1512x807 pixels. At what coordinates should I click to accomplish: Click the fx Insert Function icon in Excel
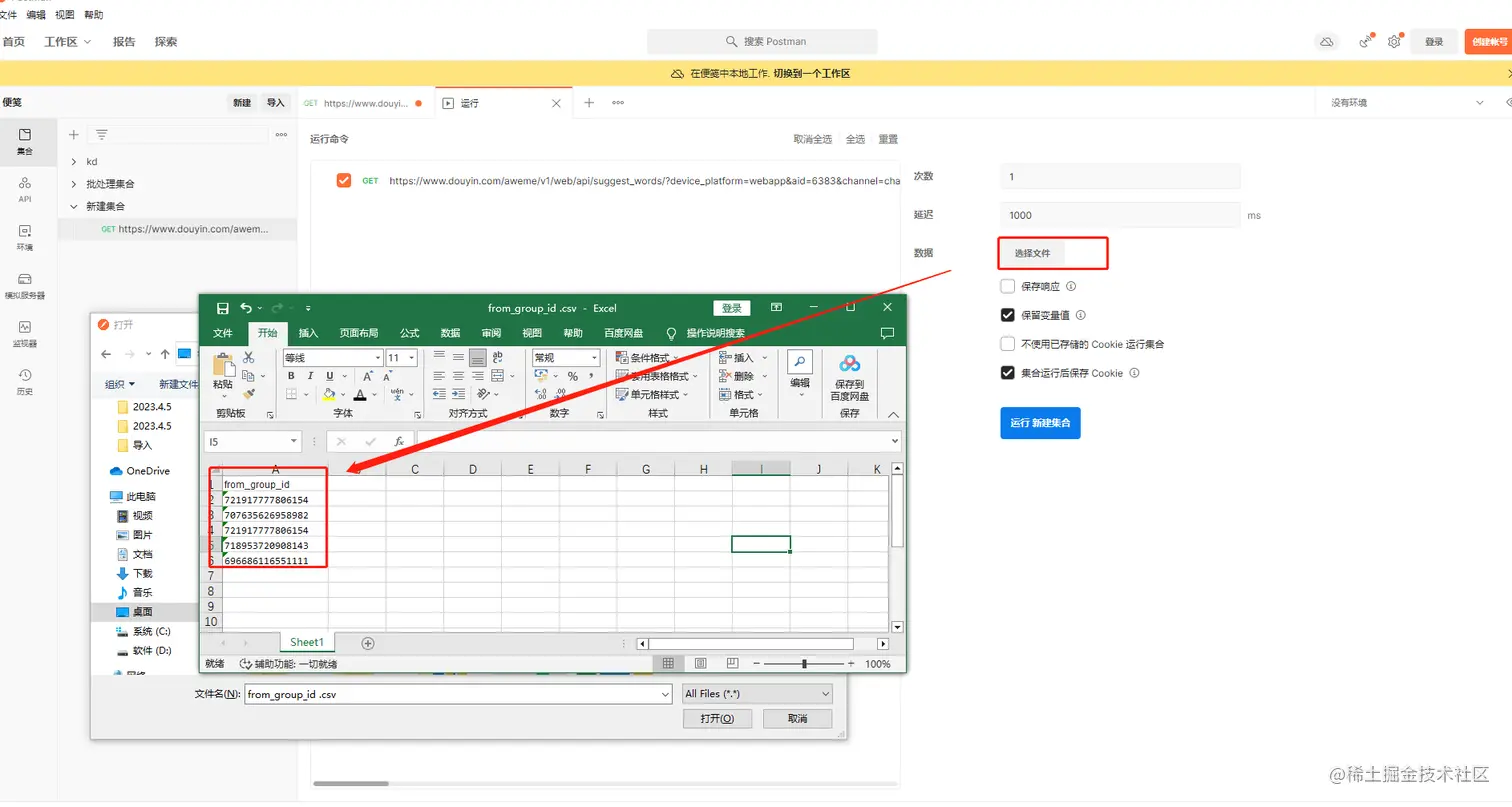[x=398, y=441]
